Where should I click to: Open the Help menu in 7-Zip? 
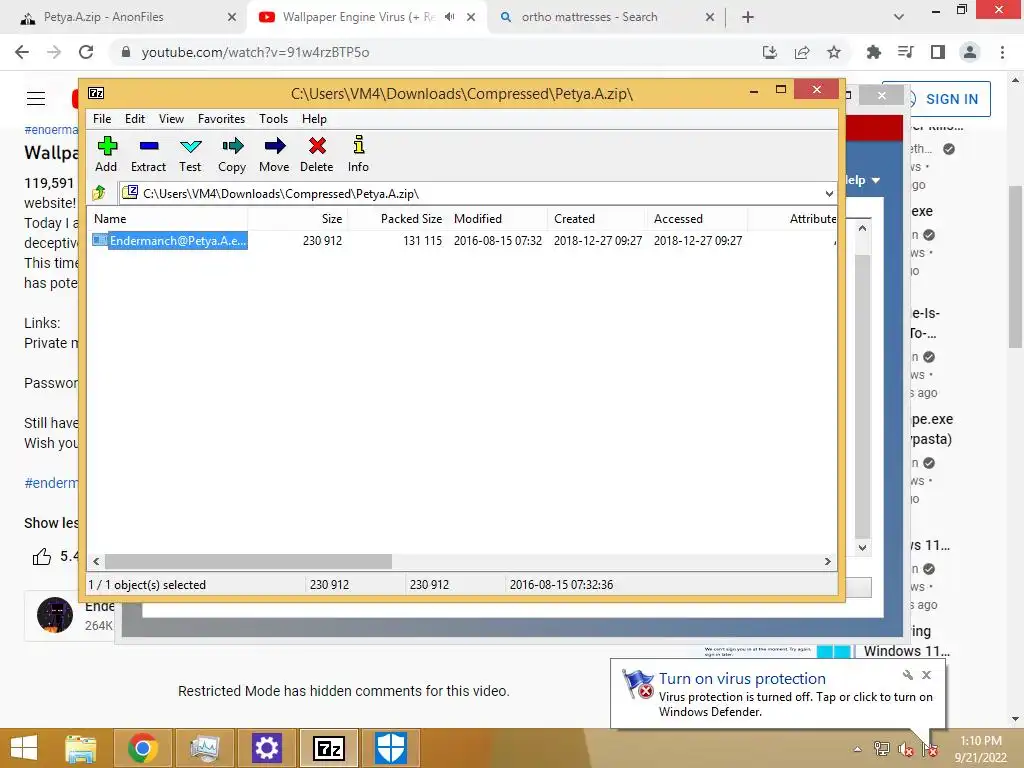[314, 119]
